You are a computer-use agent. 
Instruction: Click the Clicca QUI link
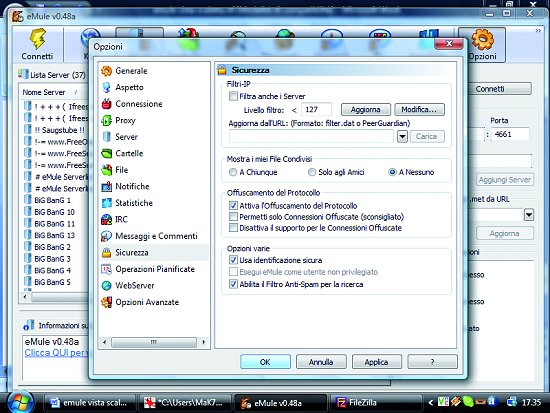pyautogui.click(x=56, y=353)
